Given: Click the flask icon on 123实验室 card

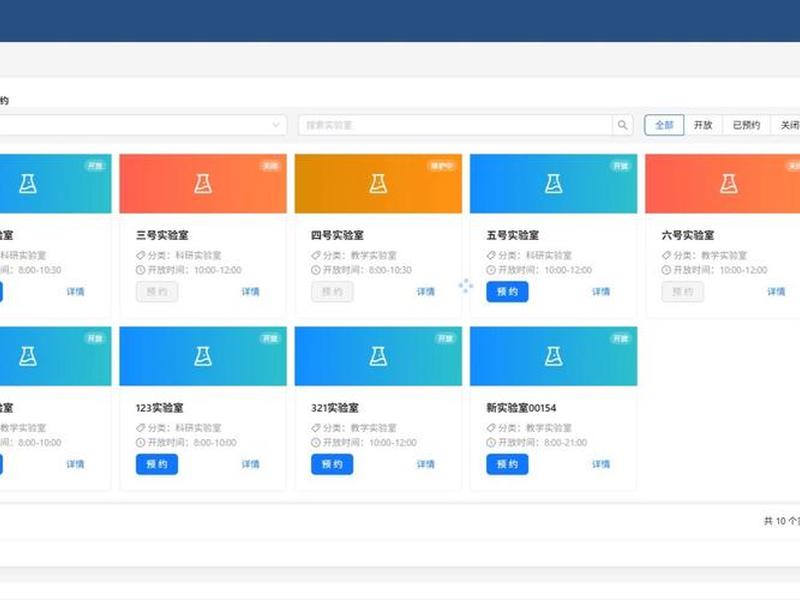Looking at the screenshot, I should [x=203, y=357].
